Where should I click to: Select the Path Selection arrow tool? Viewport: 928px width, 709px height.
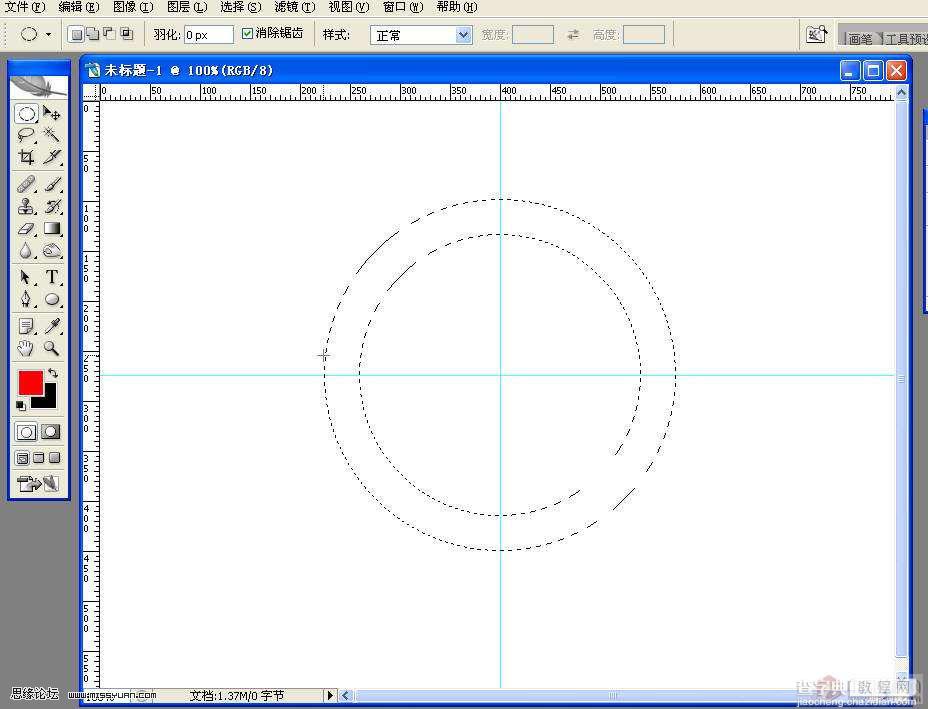(26, 278)
